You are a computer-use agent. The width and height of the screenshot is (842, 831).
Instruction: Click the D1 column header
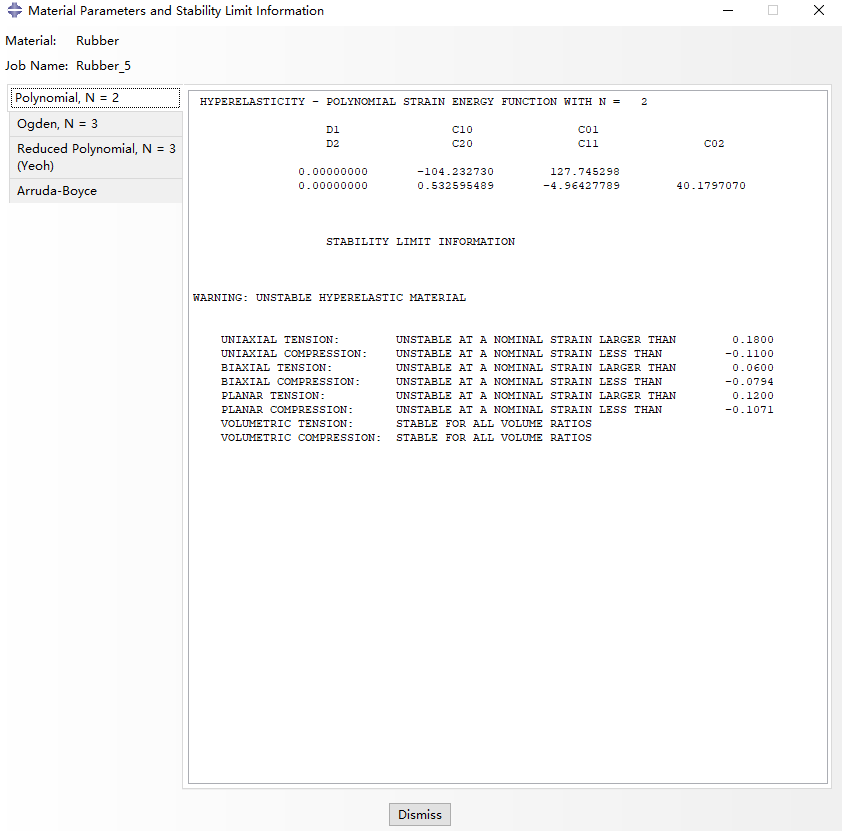tap(332, 129)
